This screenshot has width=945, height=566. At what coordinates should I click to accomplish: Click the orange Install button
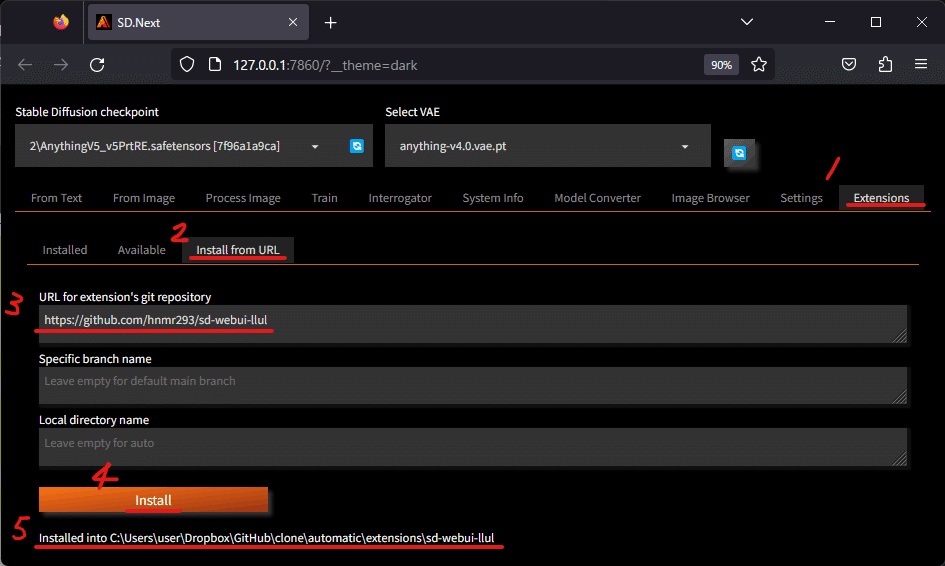[x=153, y=500]
